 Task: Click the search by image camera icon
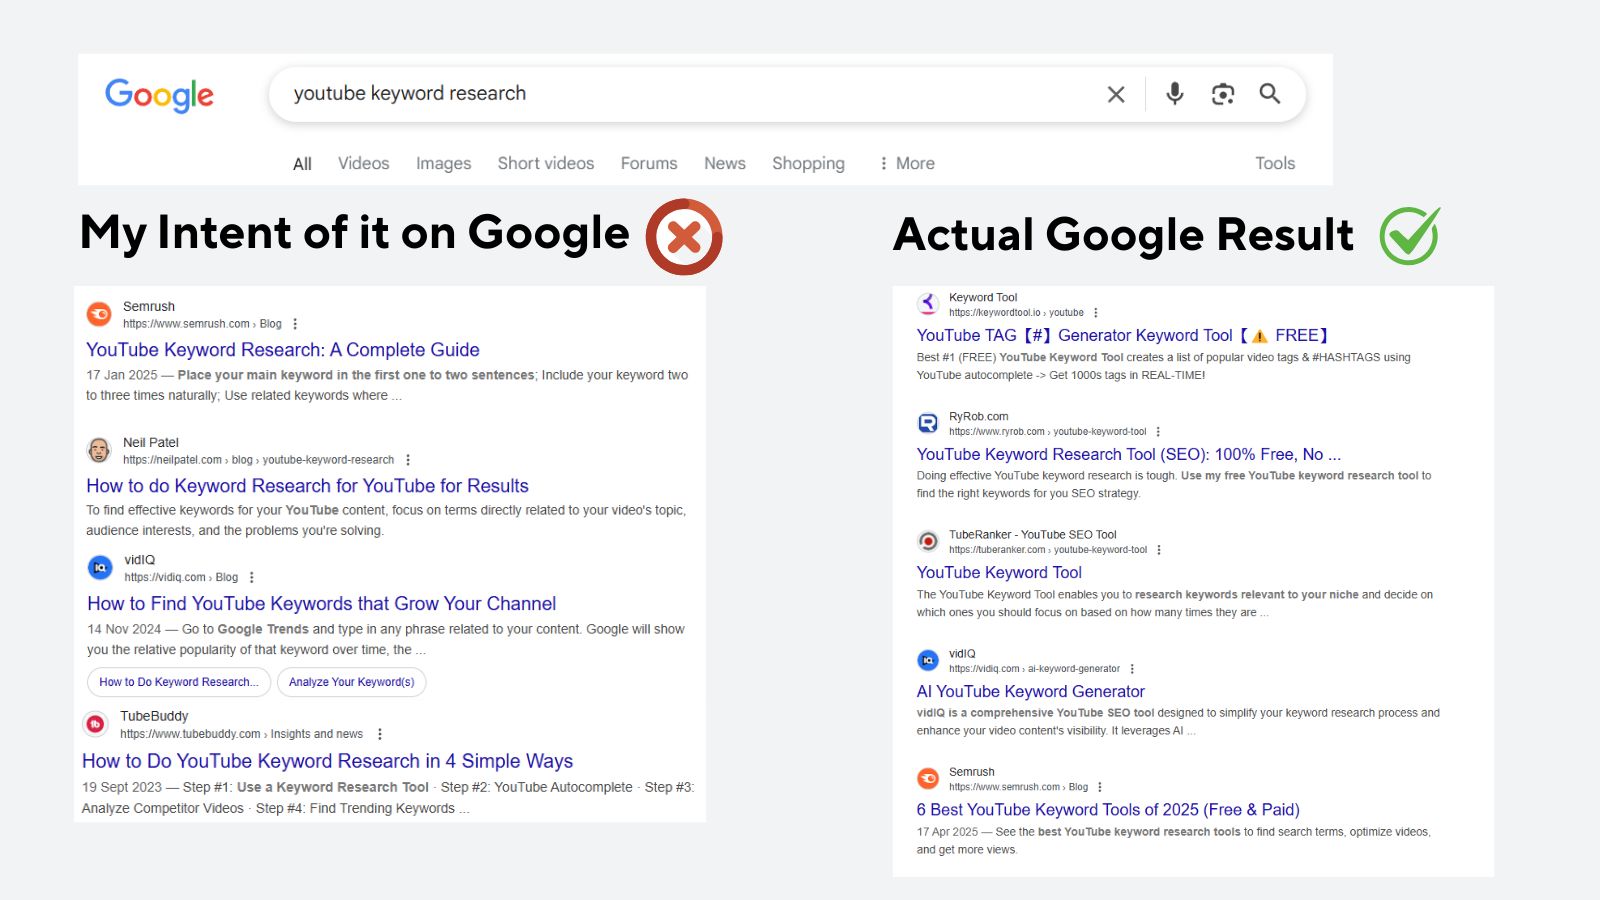[x=1222, y=94]
